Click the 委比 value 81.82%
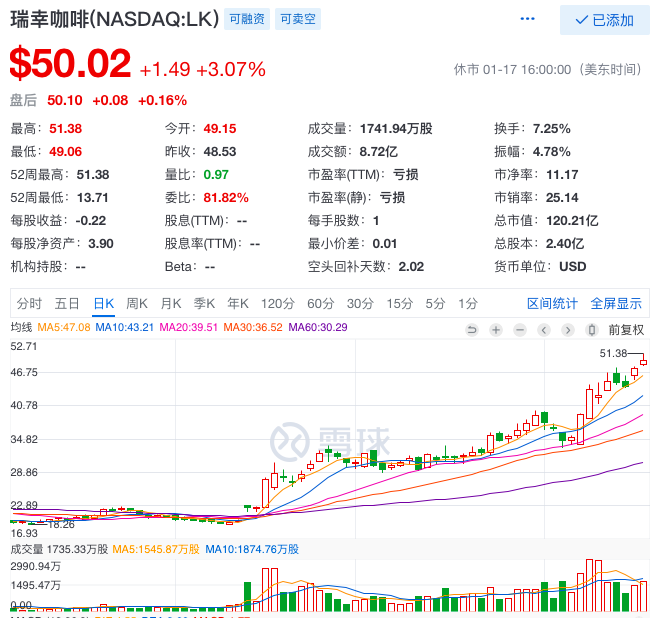The image size is (652, 618). tap(226, 198)
